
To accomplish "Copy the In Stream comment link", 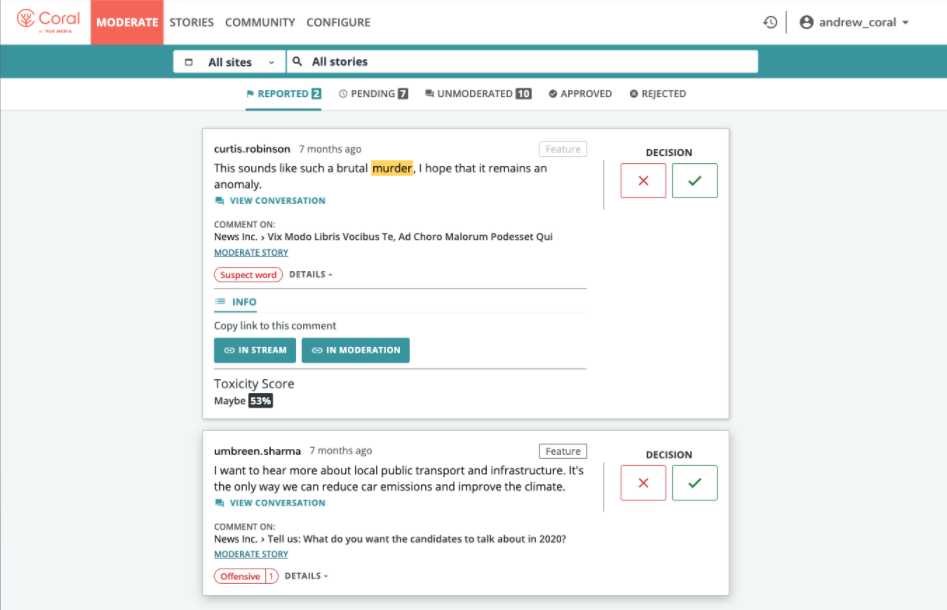I will 255,350.
